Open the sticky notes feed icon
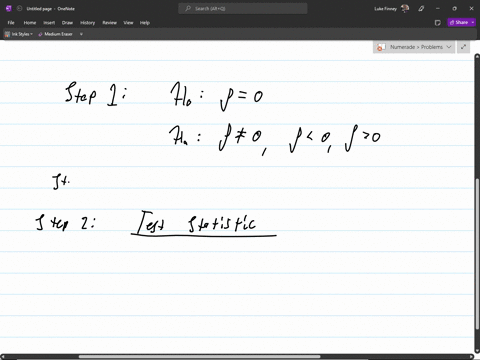Image resolution: width=480 pixels, height=360 pixels. (x=438, y=23)
